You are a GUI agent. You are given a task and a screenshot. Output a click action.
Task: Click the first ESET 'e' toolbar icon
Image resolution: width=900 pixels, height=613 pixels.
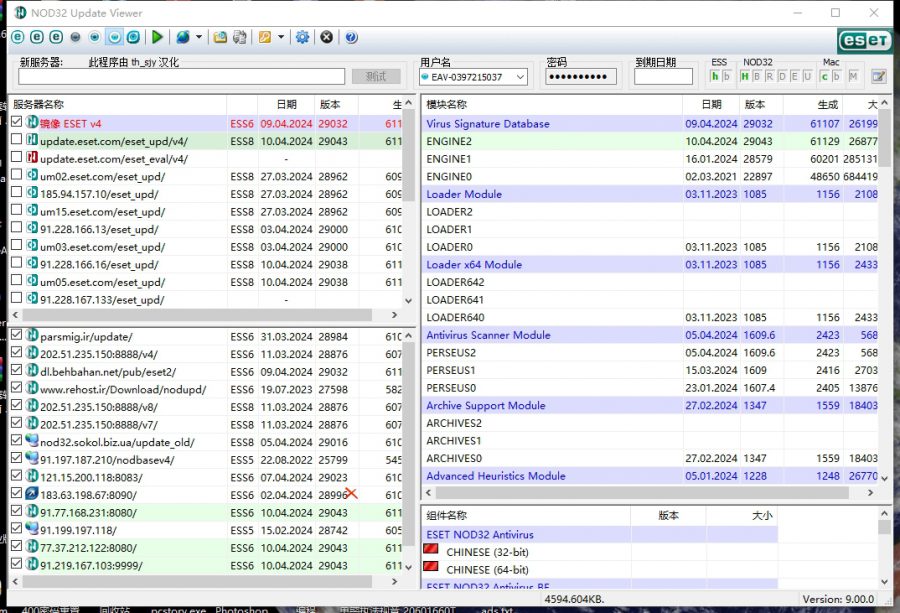point(18,37)
